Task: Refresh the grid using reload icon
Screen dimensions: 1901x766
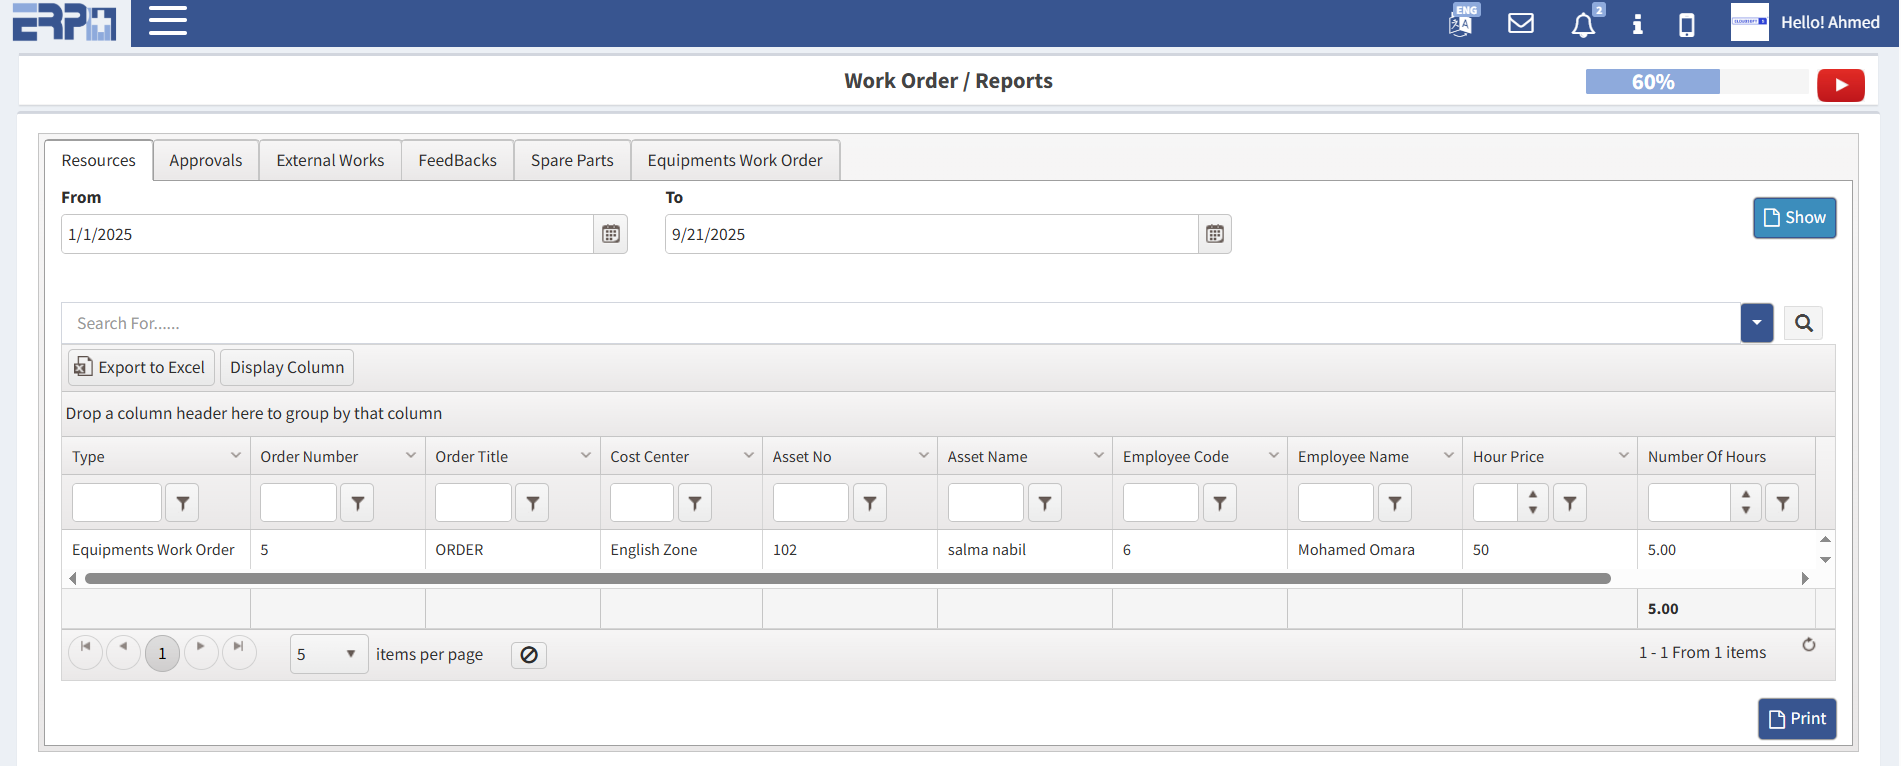Action: [1808, 645]
